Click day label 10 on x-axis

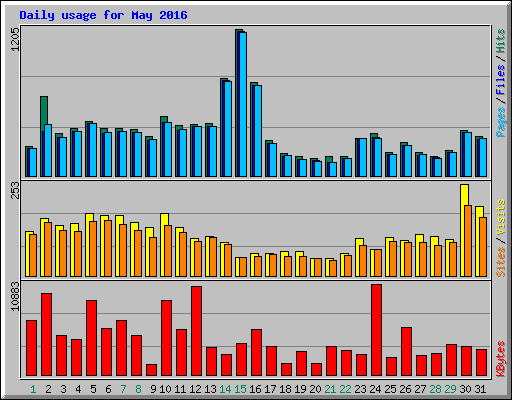pos(165,389)
